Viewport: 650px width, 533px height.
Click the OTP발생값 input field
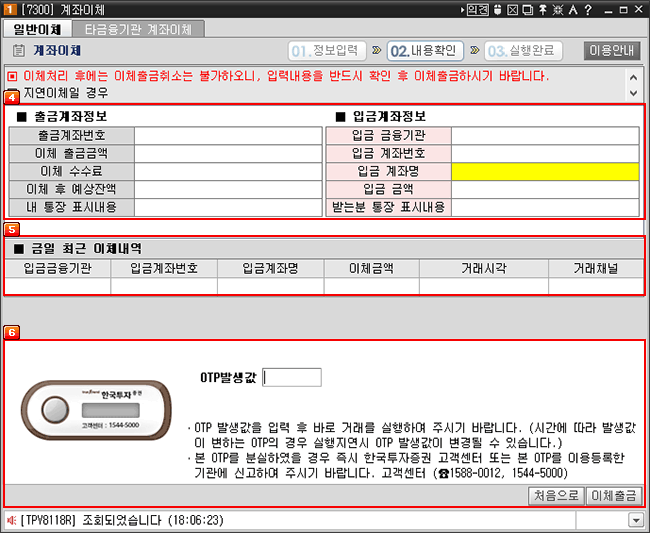(292, 377)
